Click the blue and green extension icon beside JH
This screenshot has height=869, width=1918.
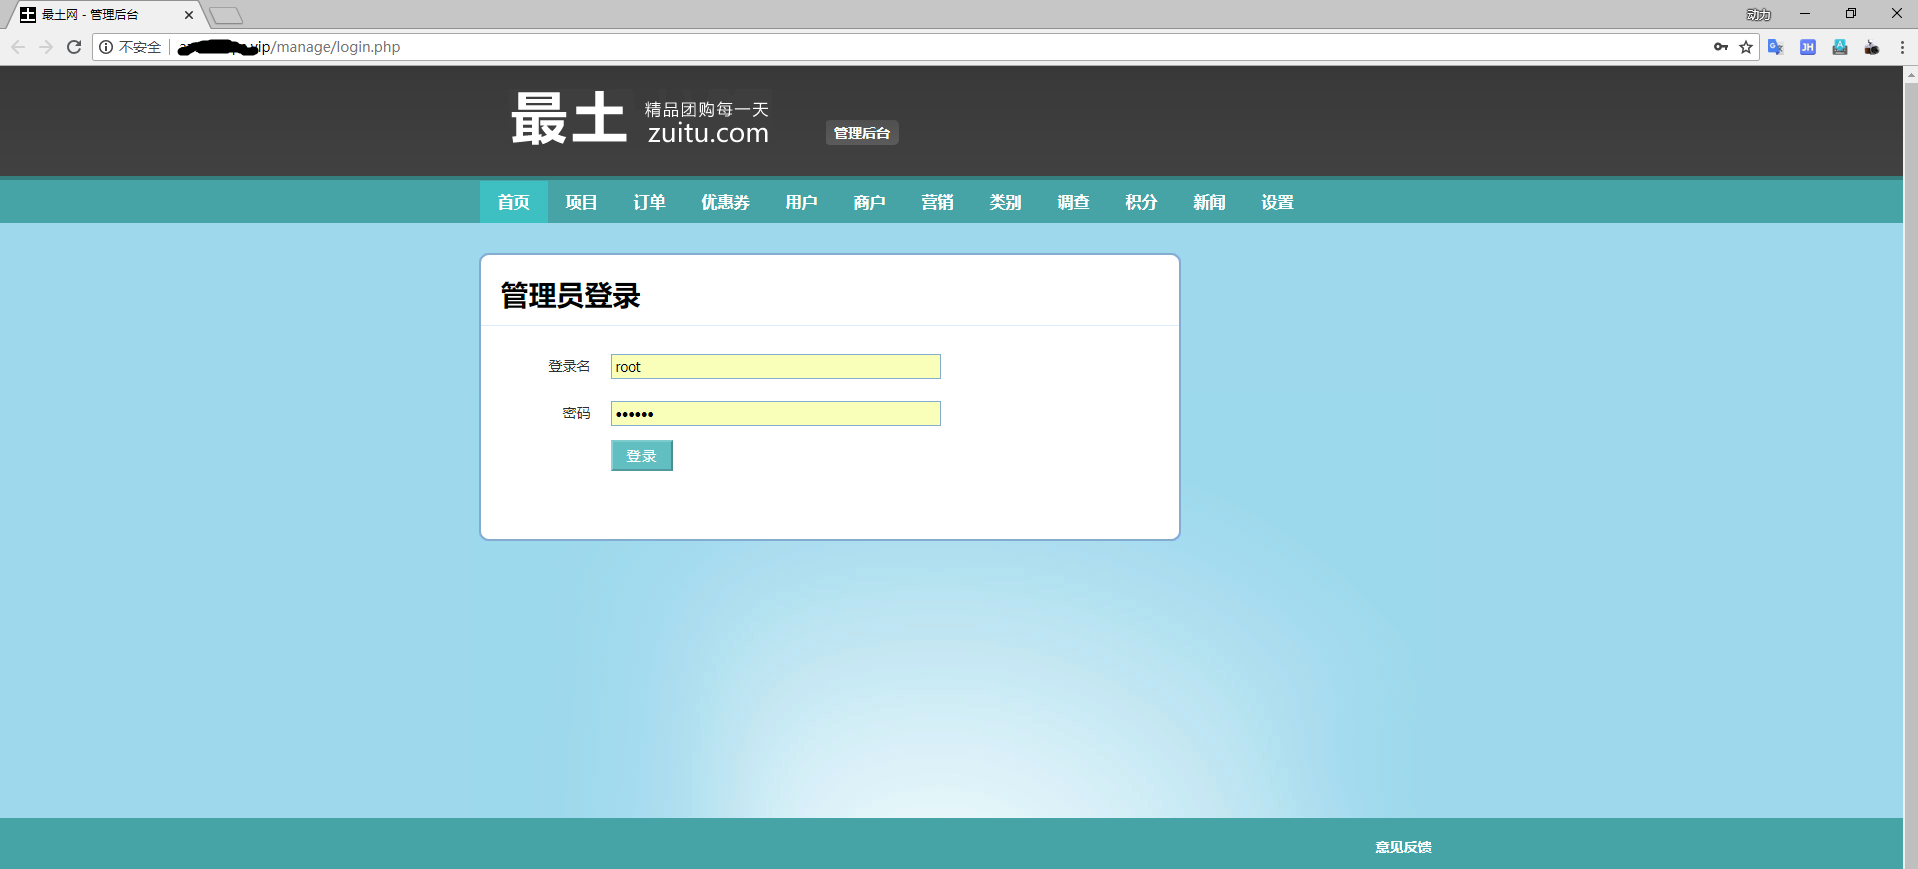[1840, 47]
